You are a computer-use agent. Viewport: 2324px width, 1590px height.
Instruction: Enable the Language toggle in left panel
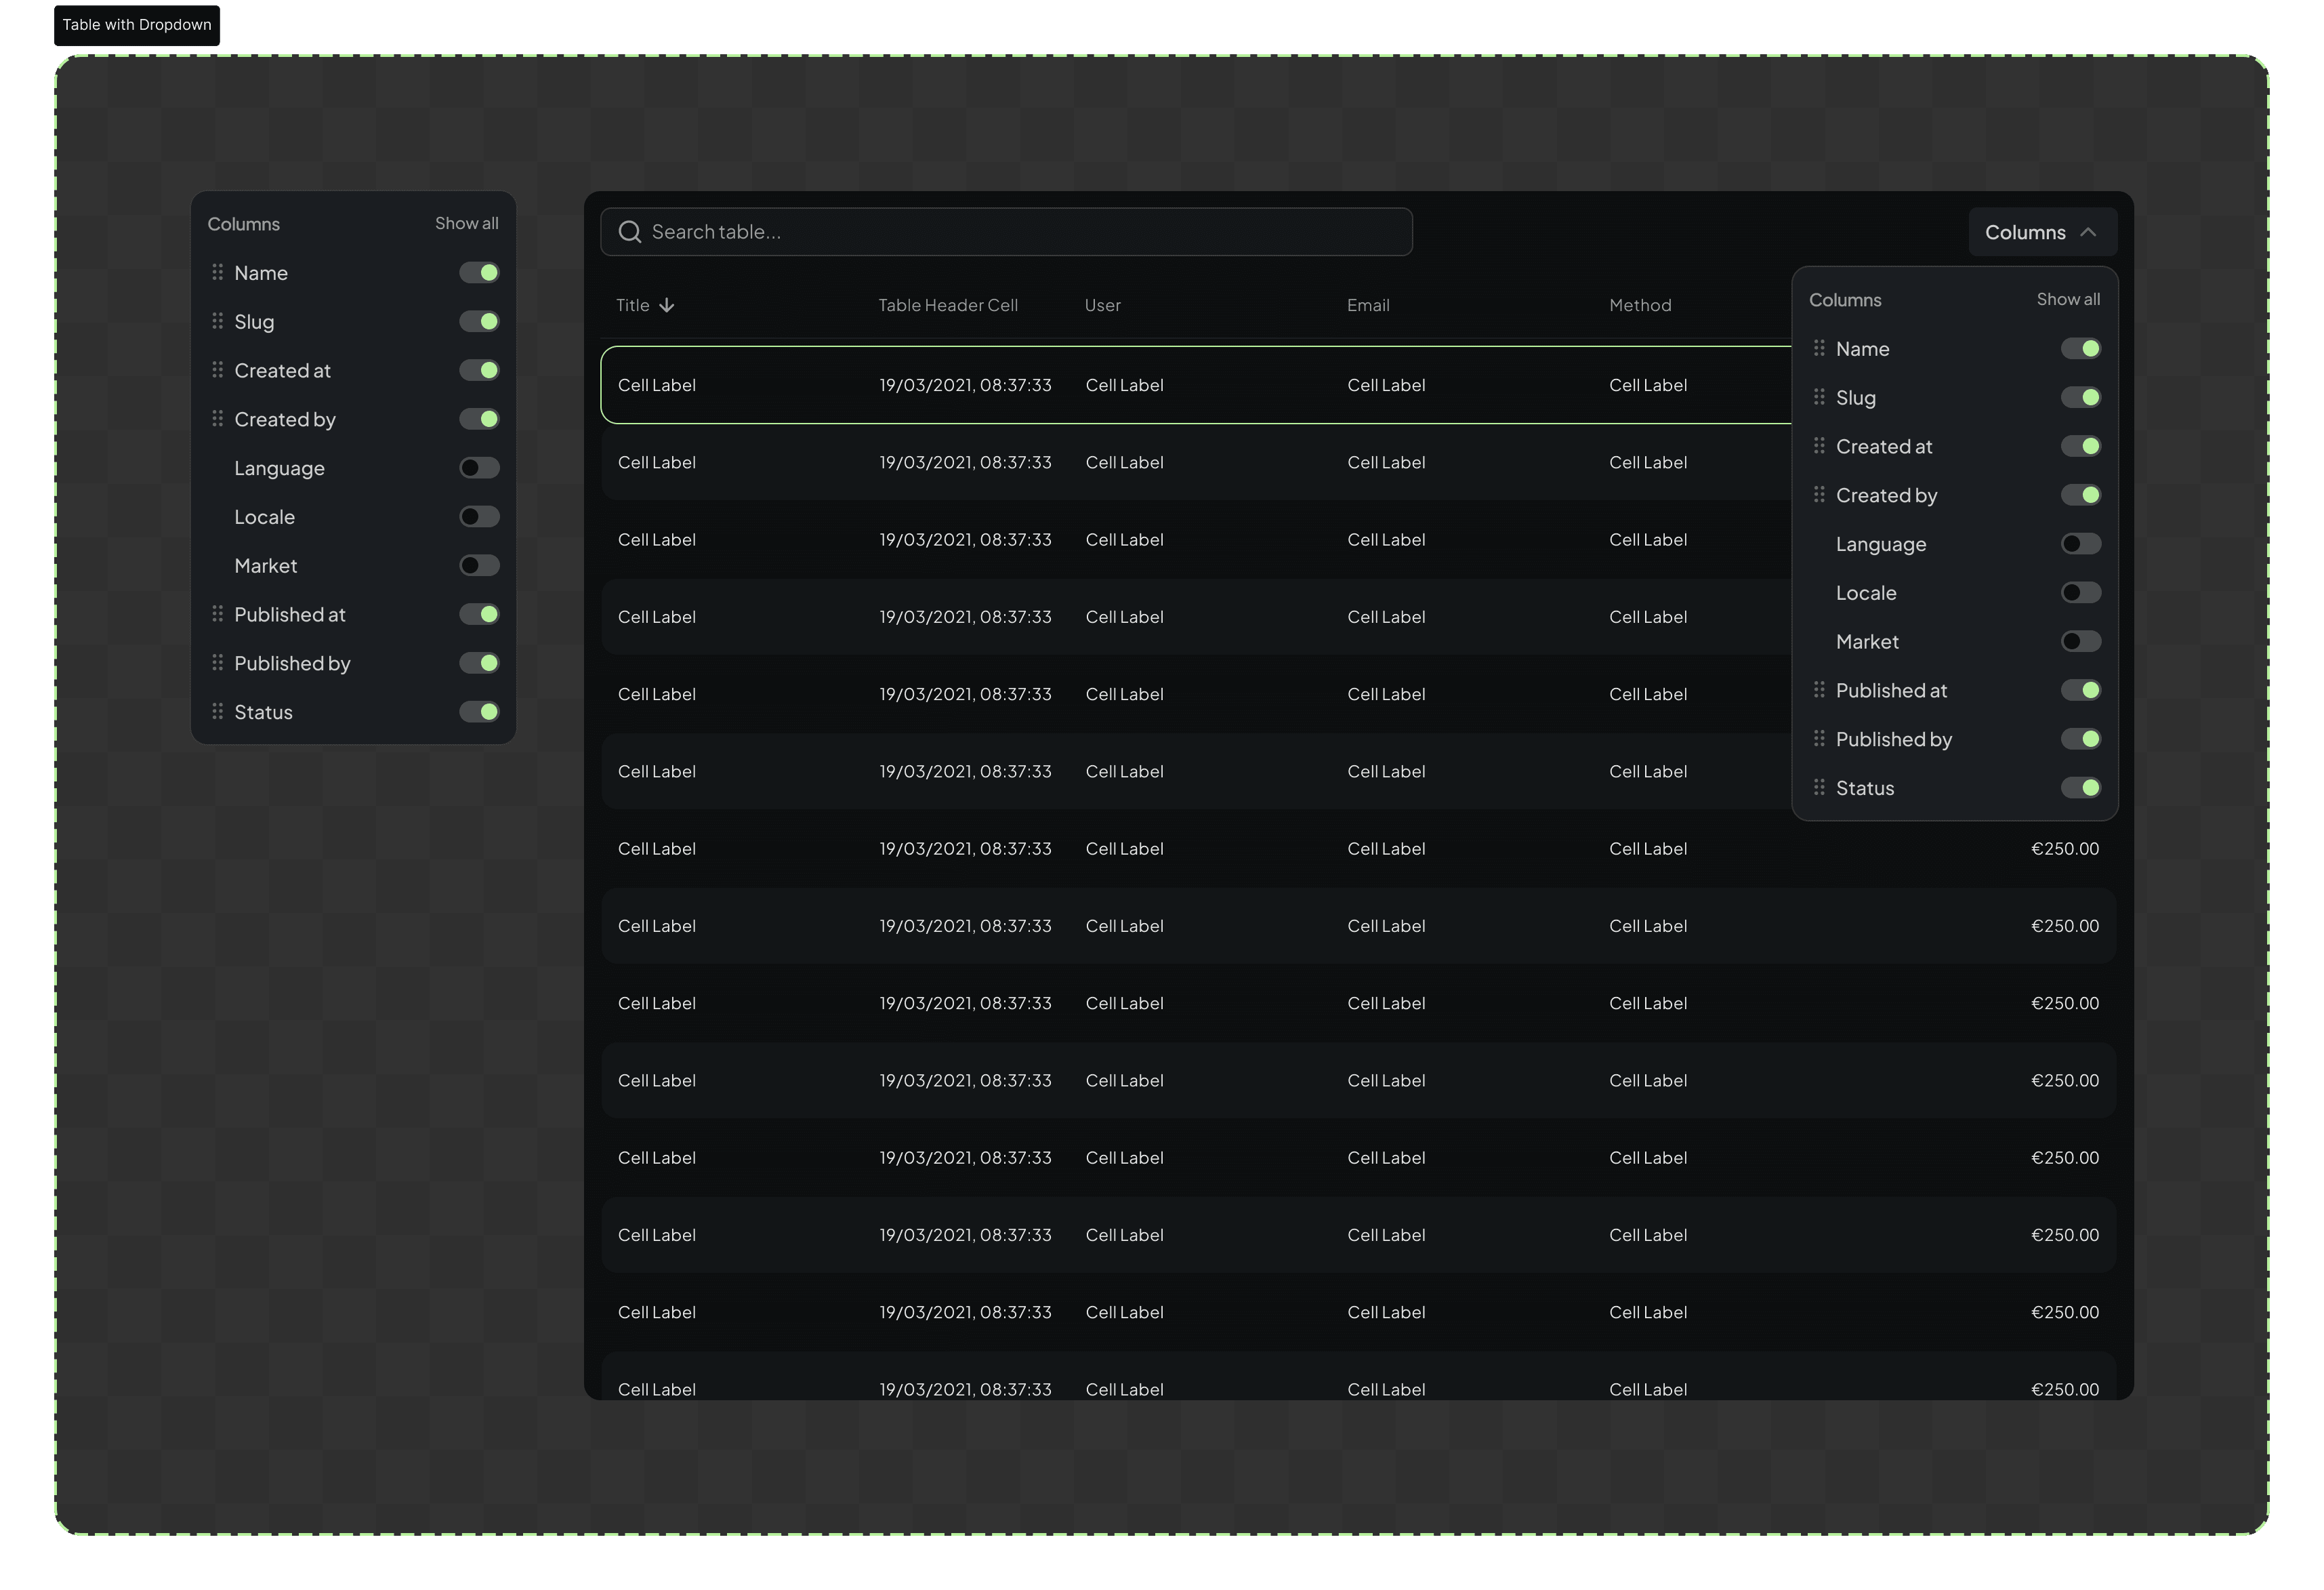tap(479, 468)
